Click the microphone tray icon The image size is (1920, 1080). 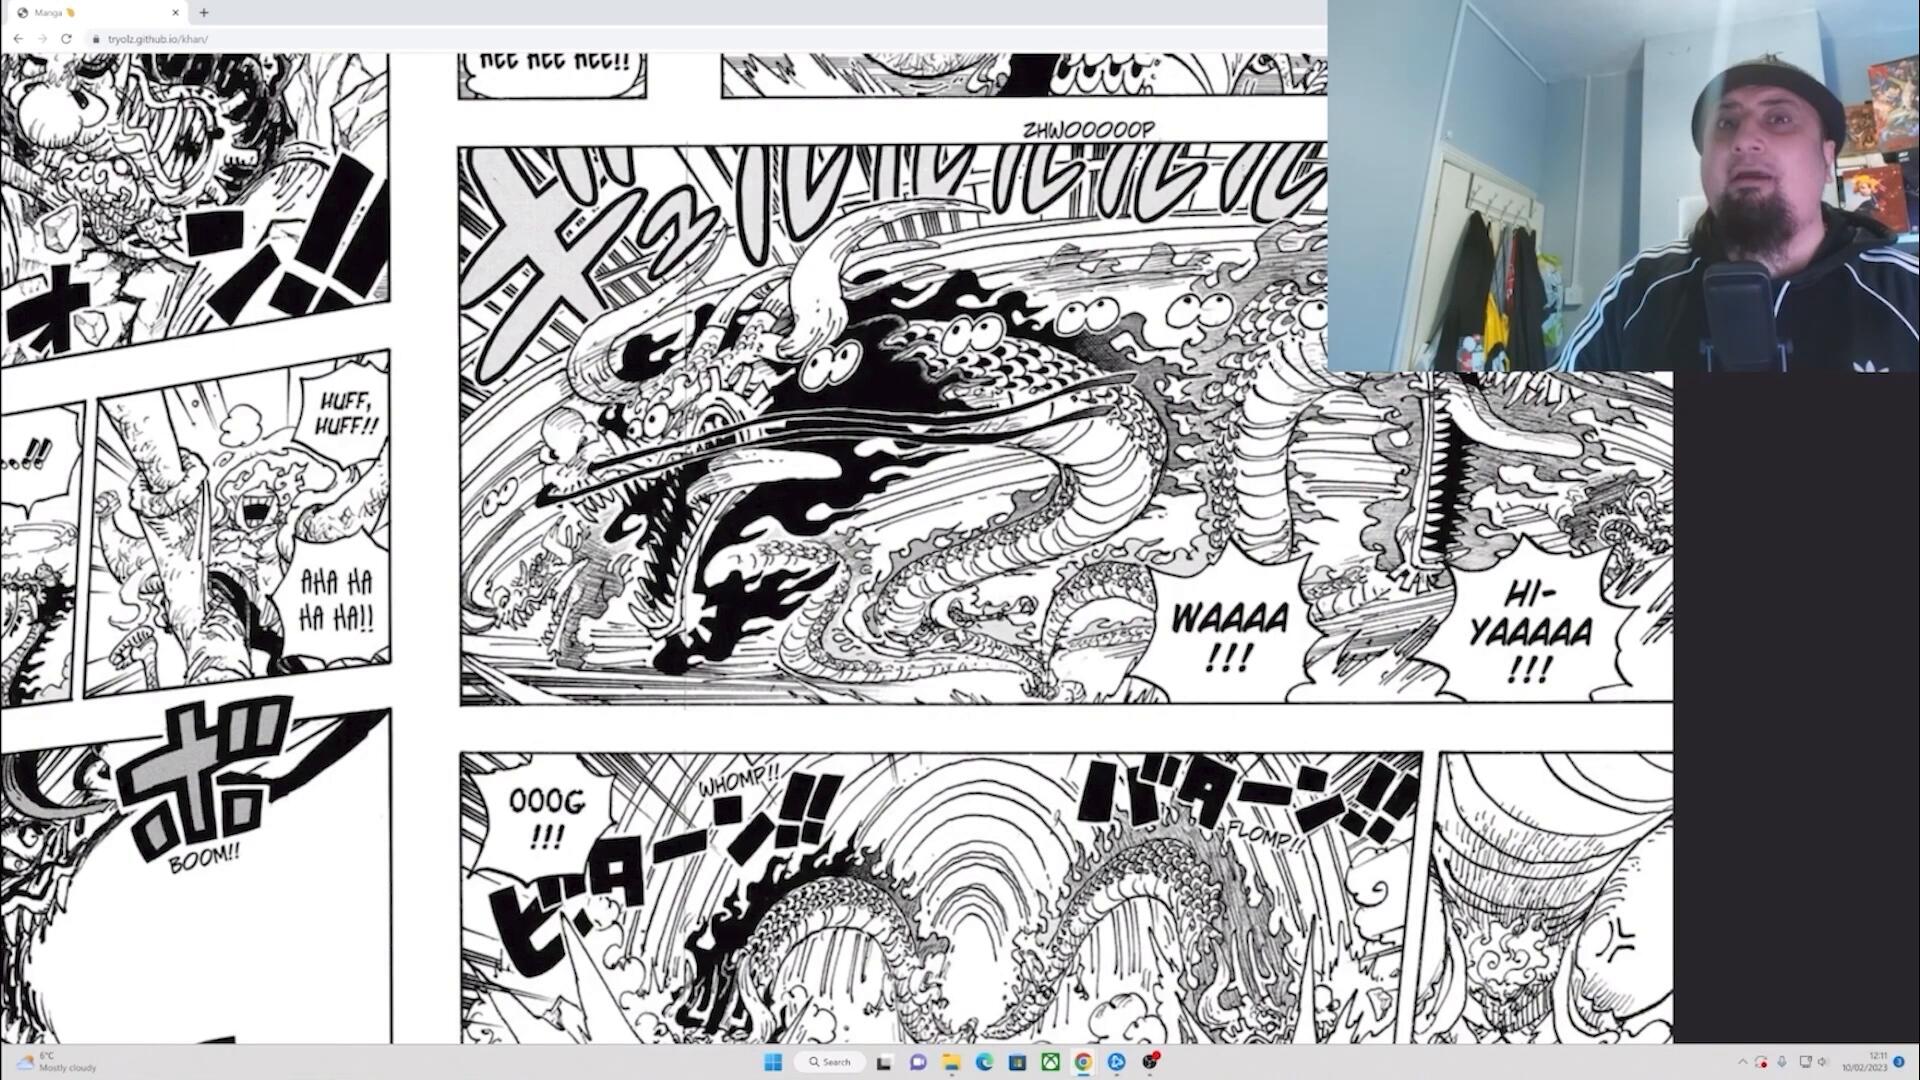click(x=1781, y=1062)
